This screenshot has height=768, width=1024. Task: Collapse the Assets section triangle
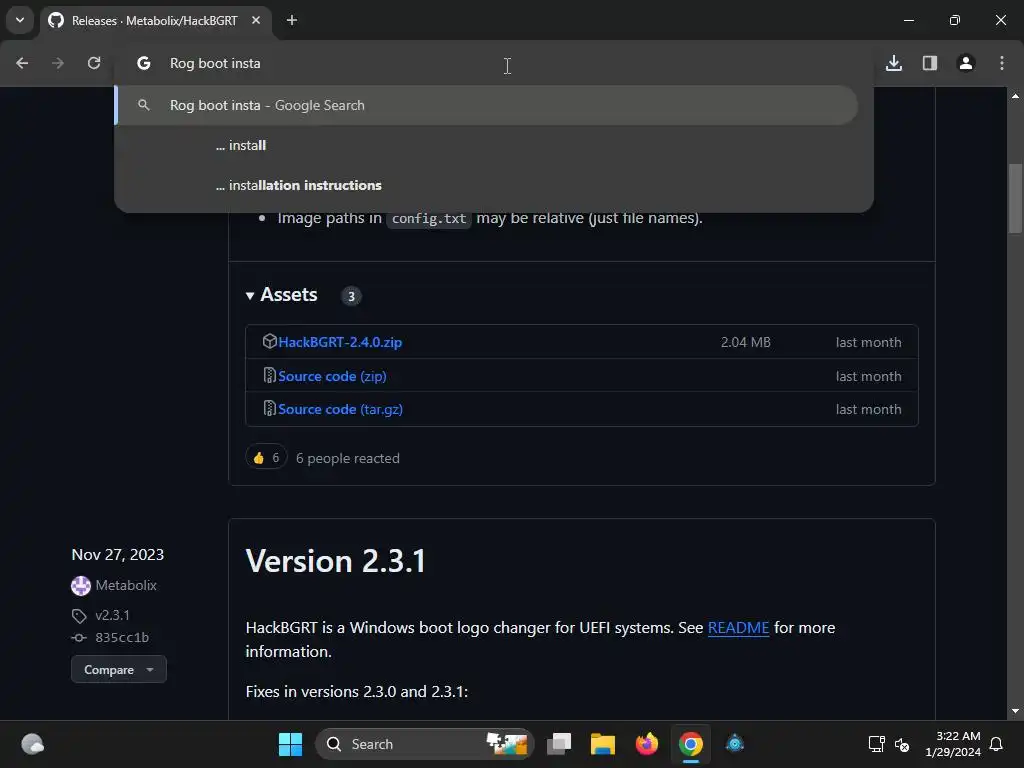pyautogui.click(x=249, y=296)
